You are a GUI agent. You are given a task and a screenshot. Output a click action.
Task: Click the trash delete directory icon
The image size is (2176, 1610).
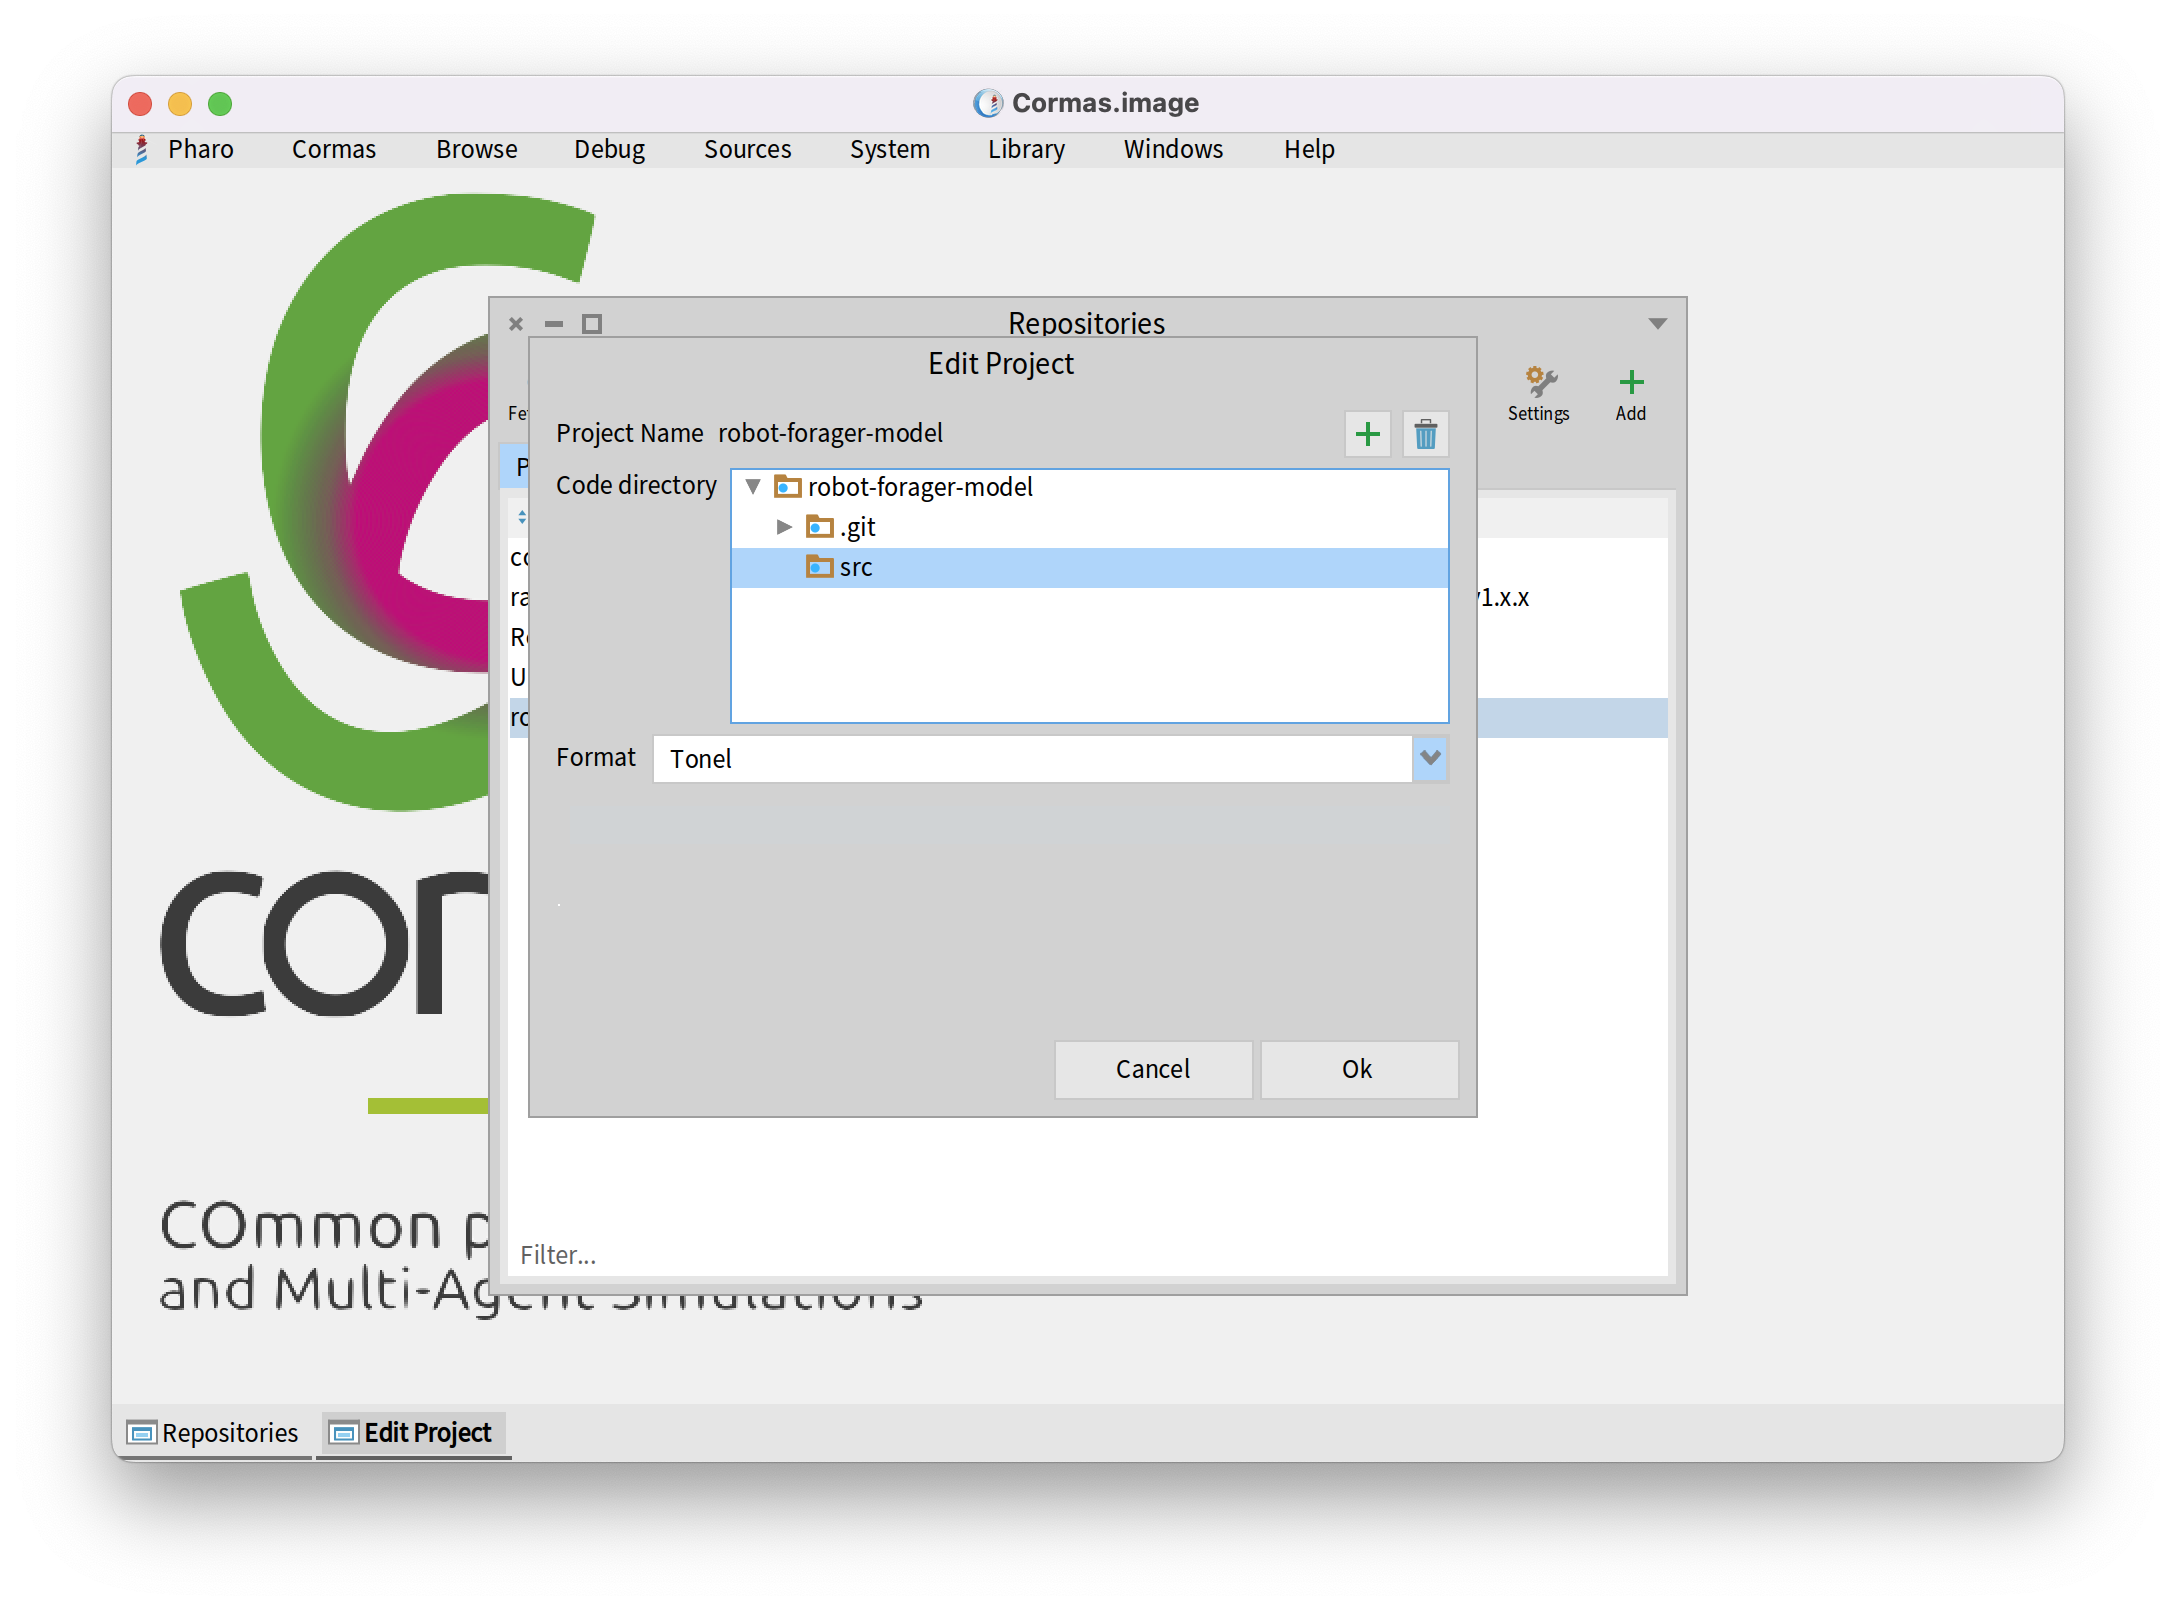point(1425,434)
